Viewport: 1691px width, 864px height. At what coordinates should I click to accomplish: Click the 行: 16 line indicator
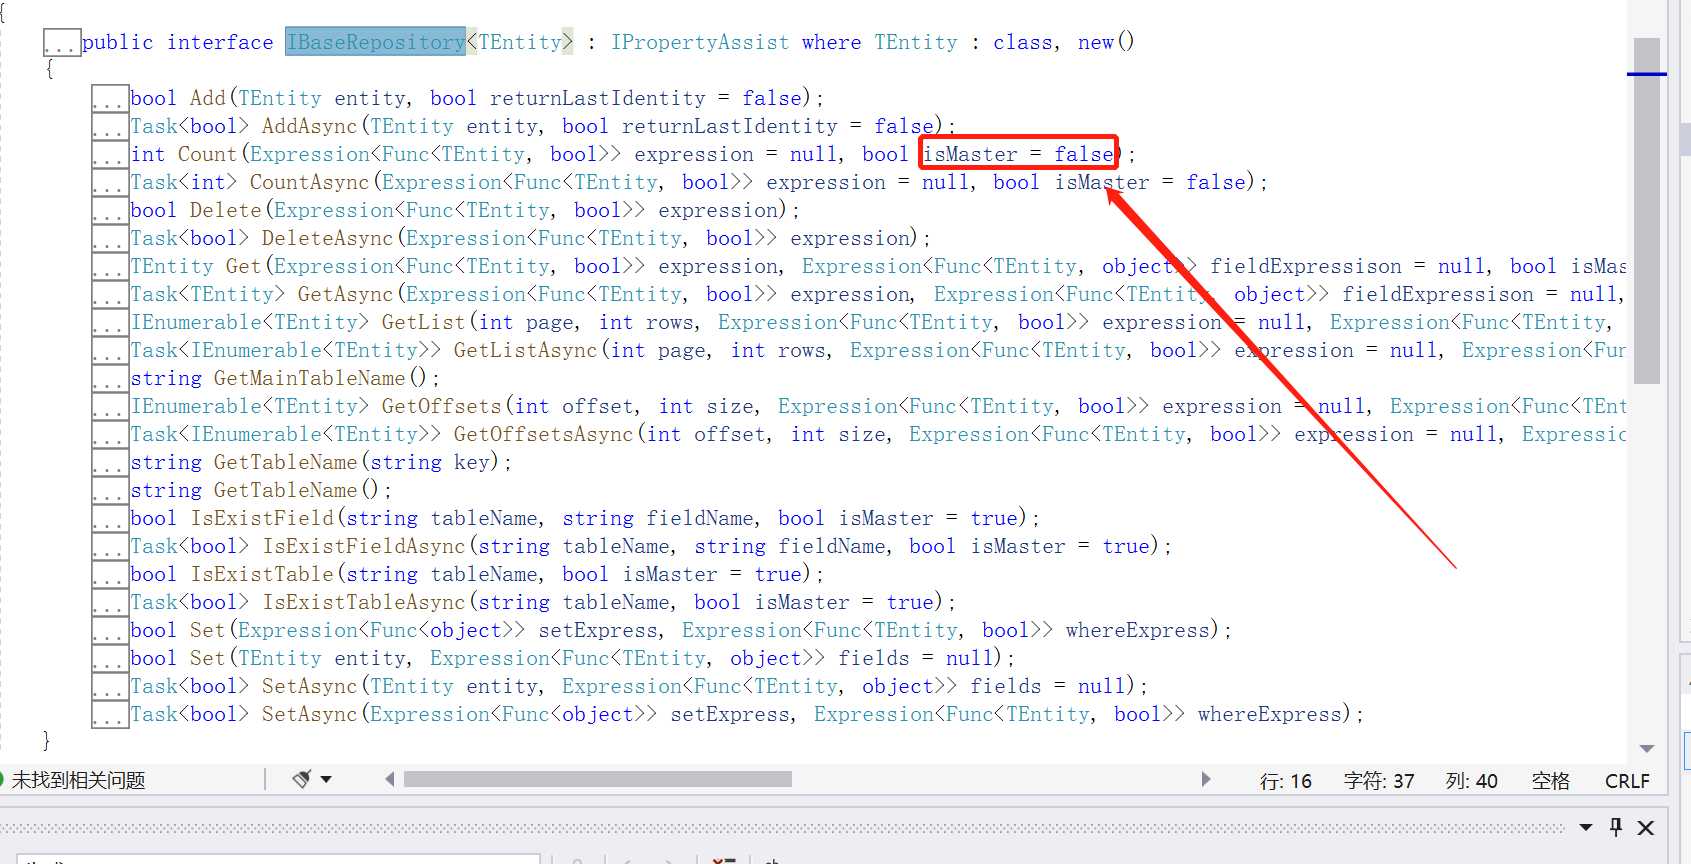[1286, 781]
